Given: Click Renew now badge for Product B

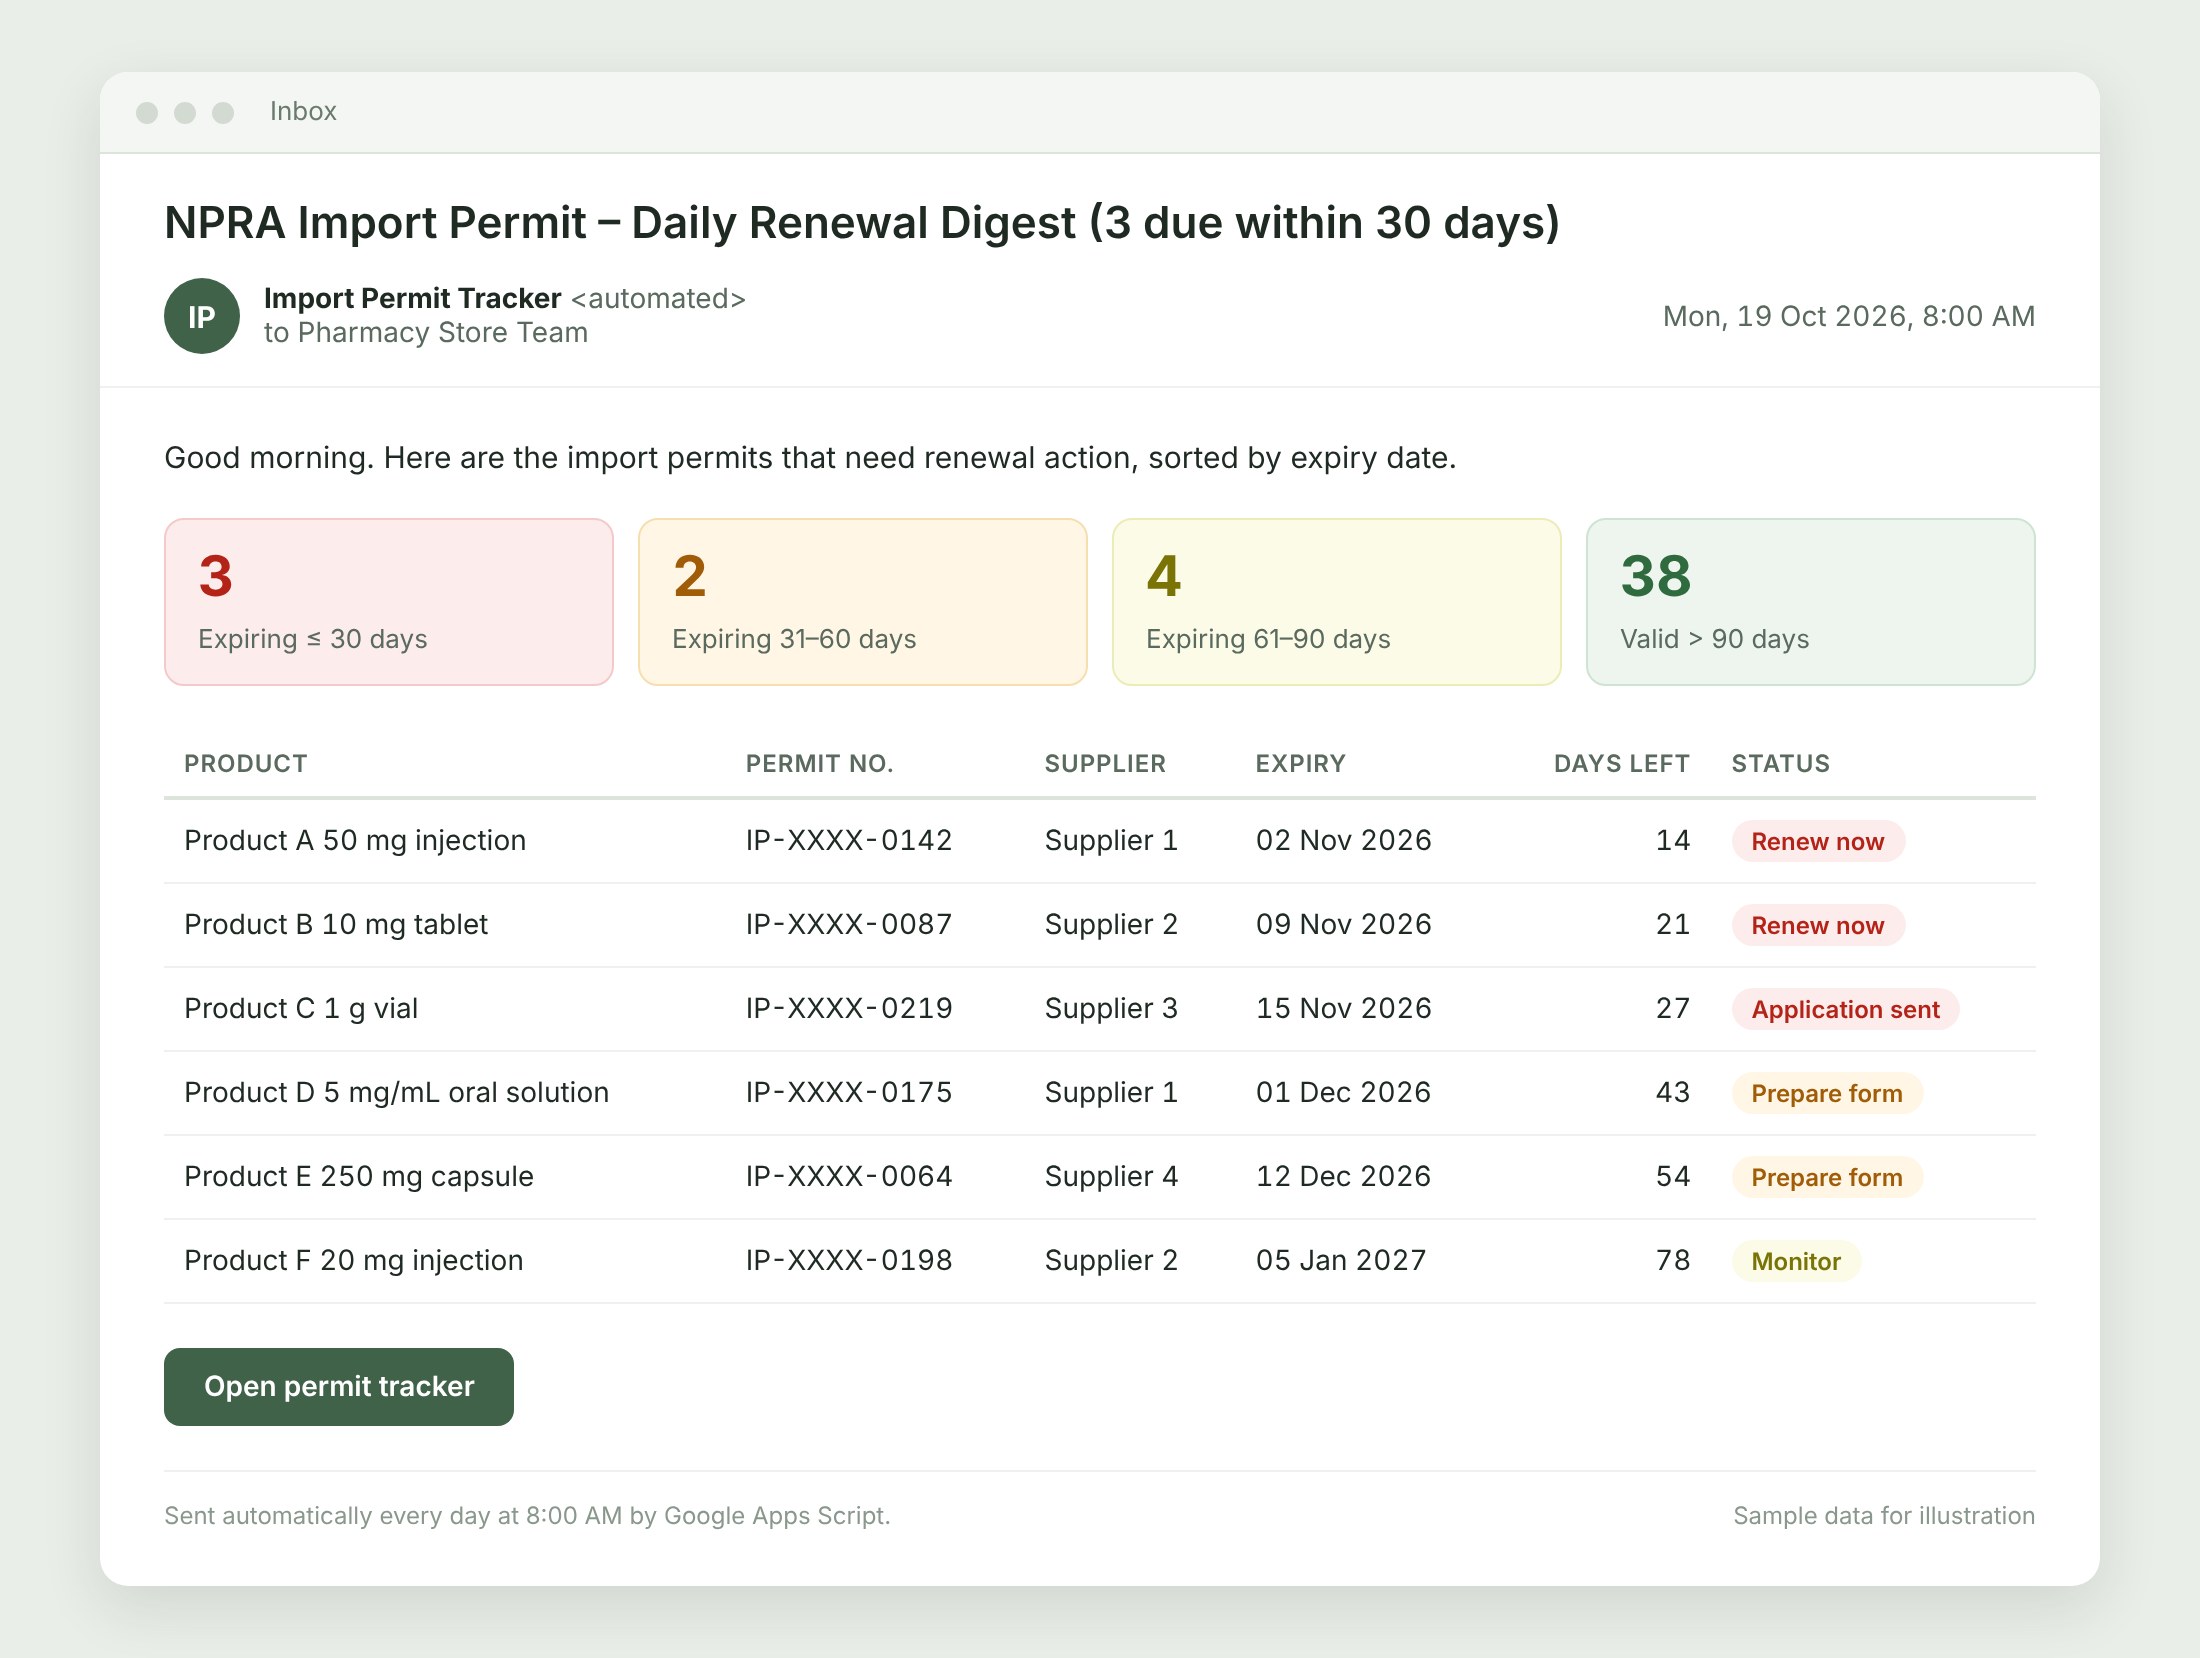Looking at the screenshot, I should tap(1818, 925).
